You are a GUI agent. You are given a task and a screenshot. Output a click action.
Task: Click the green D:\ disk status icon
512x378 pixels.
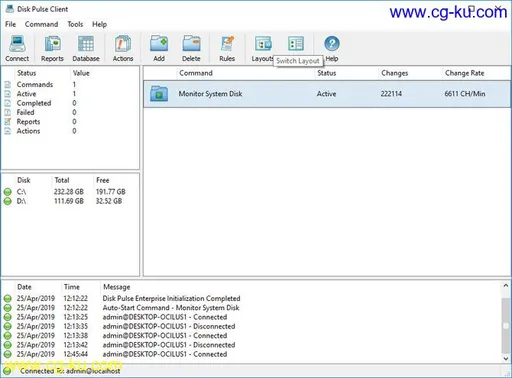[8, 201]
